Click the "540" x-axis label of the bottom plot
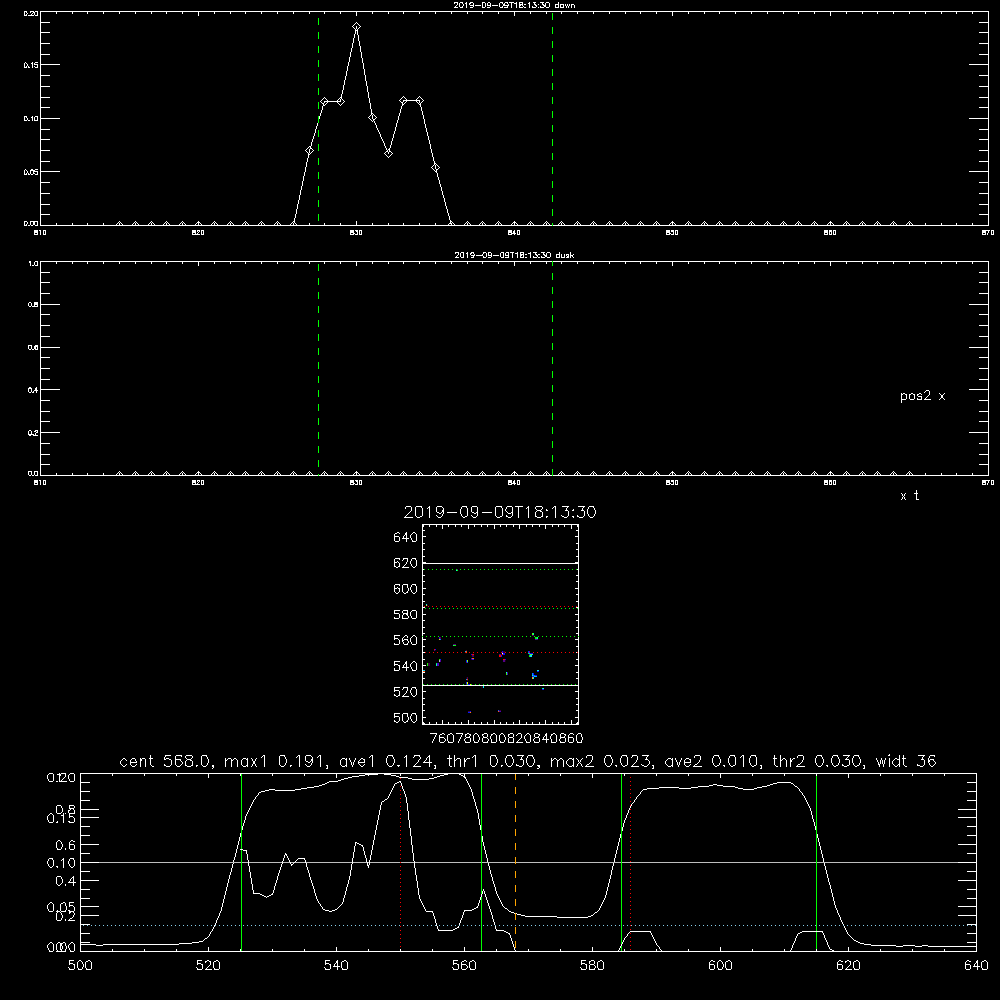1000x1000 pixels. pyautogui.click(x=336, y=966)
